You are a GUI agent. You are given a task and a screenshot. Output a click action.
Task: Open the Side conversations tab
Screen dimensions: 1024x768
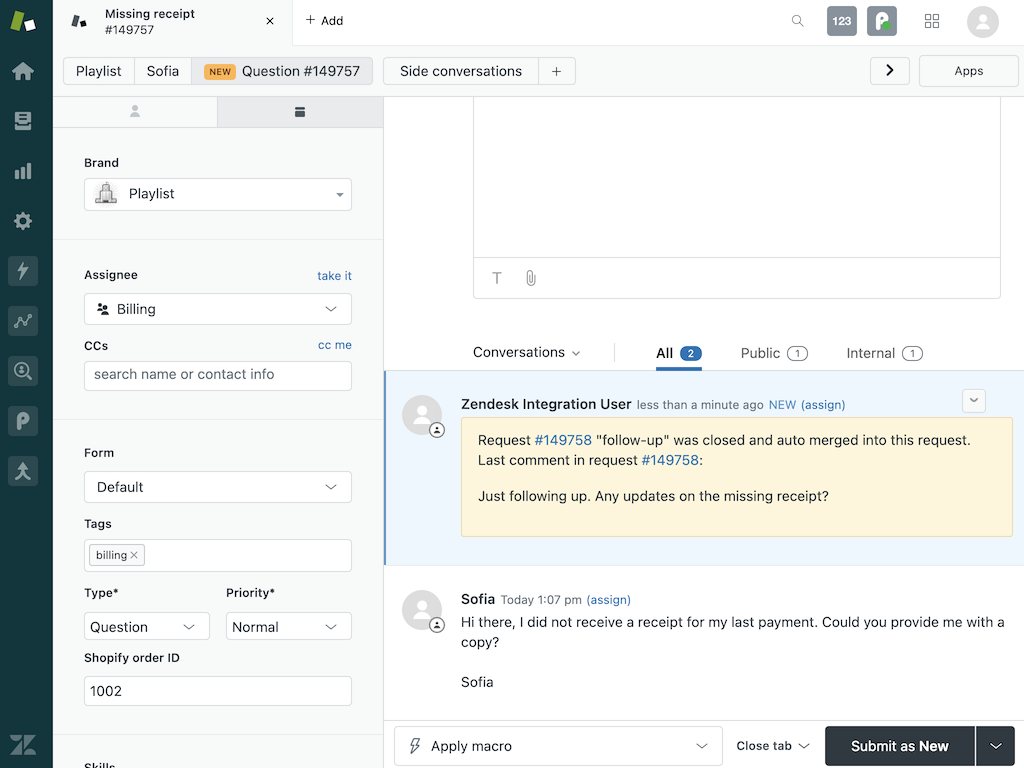click(461, 71)
